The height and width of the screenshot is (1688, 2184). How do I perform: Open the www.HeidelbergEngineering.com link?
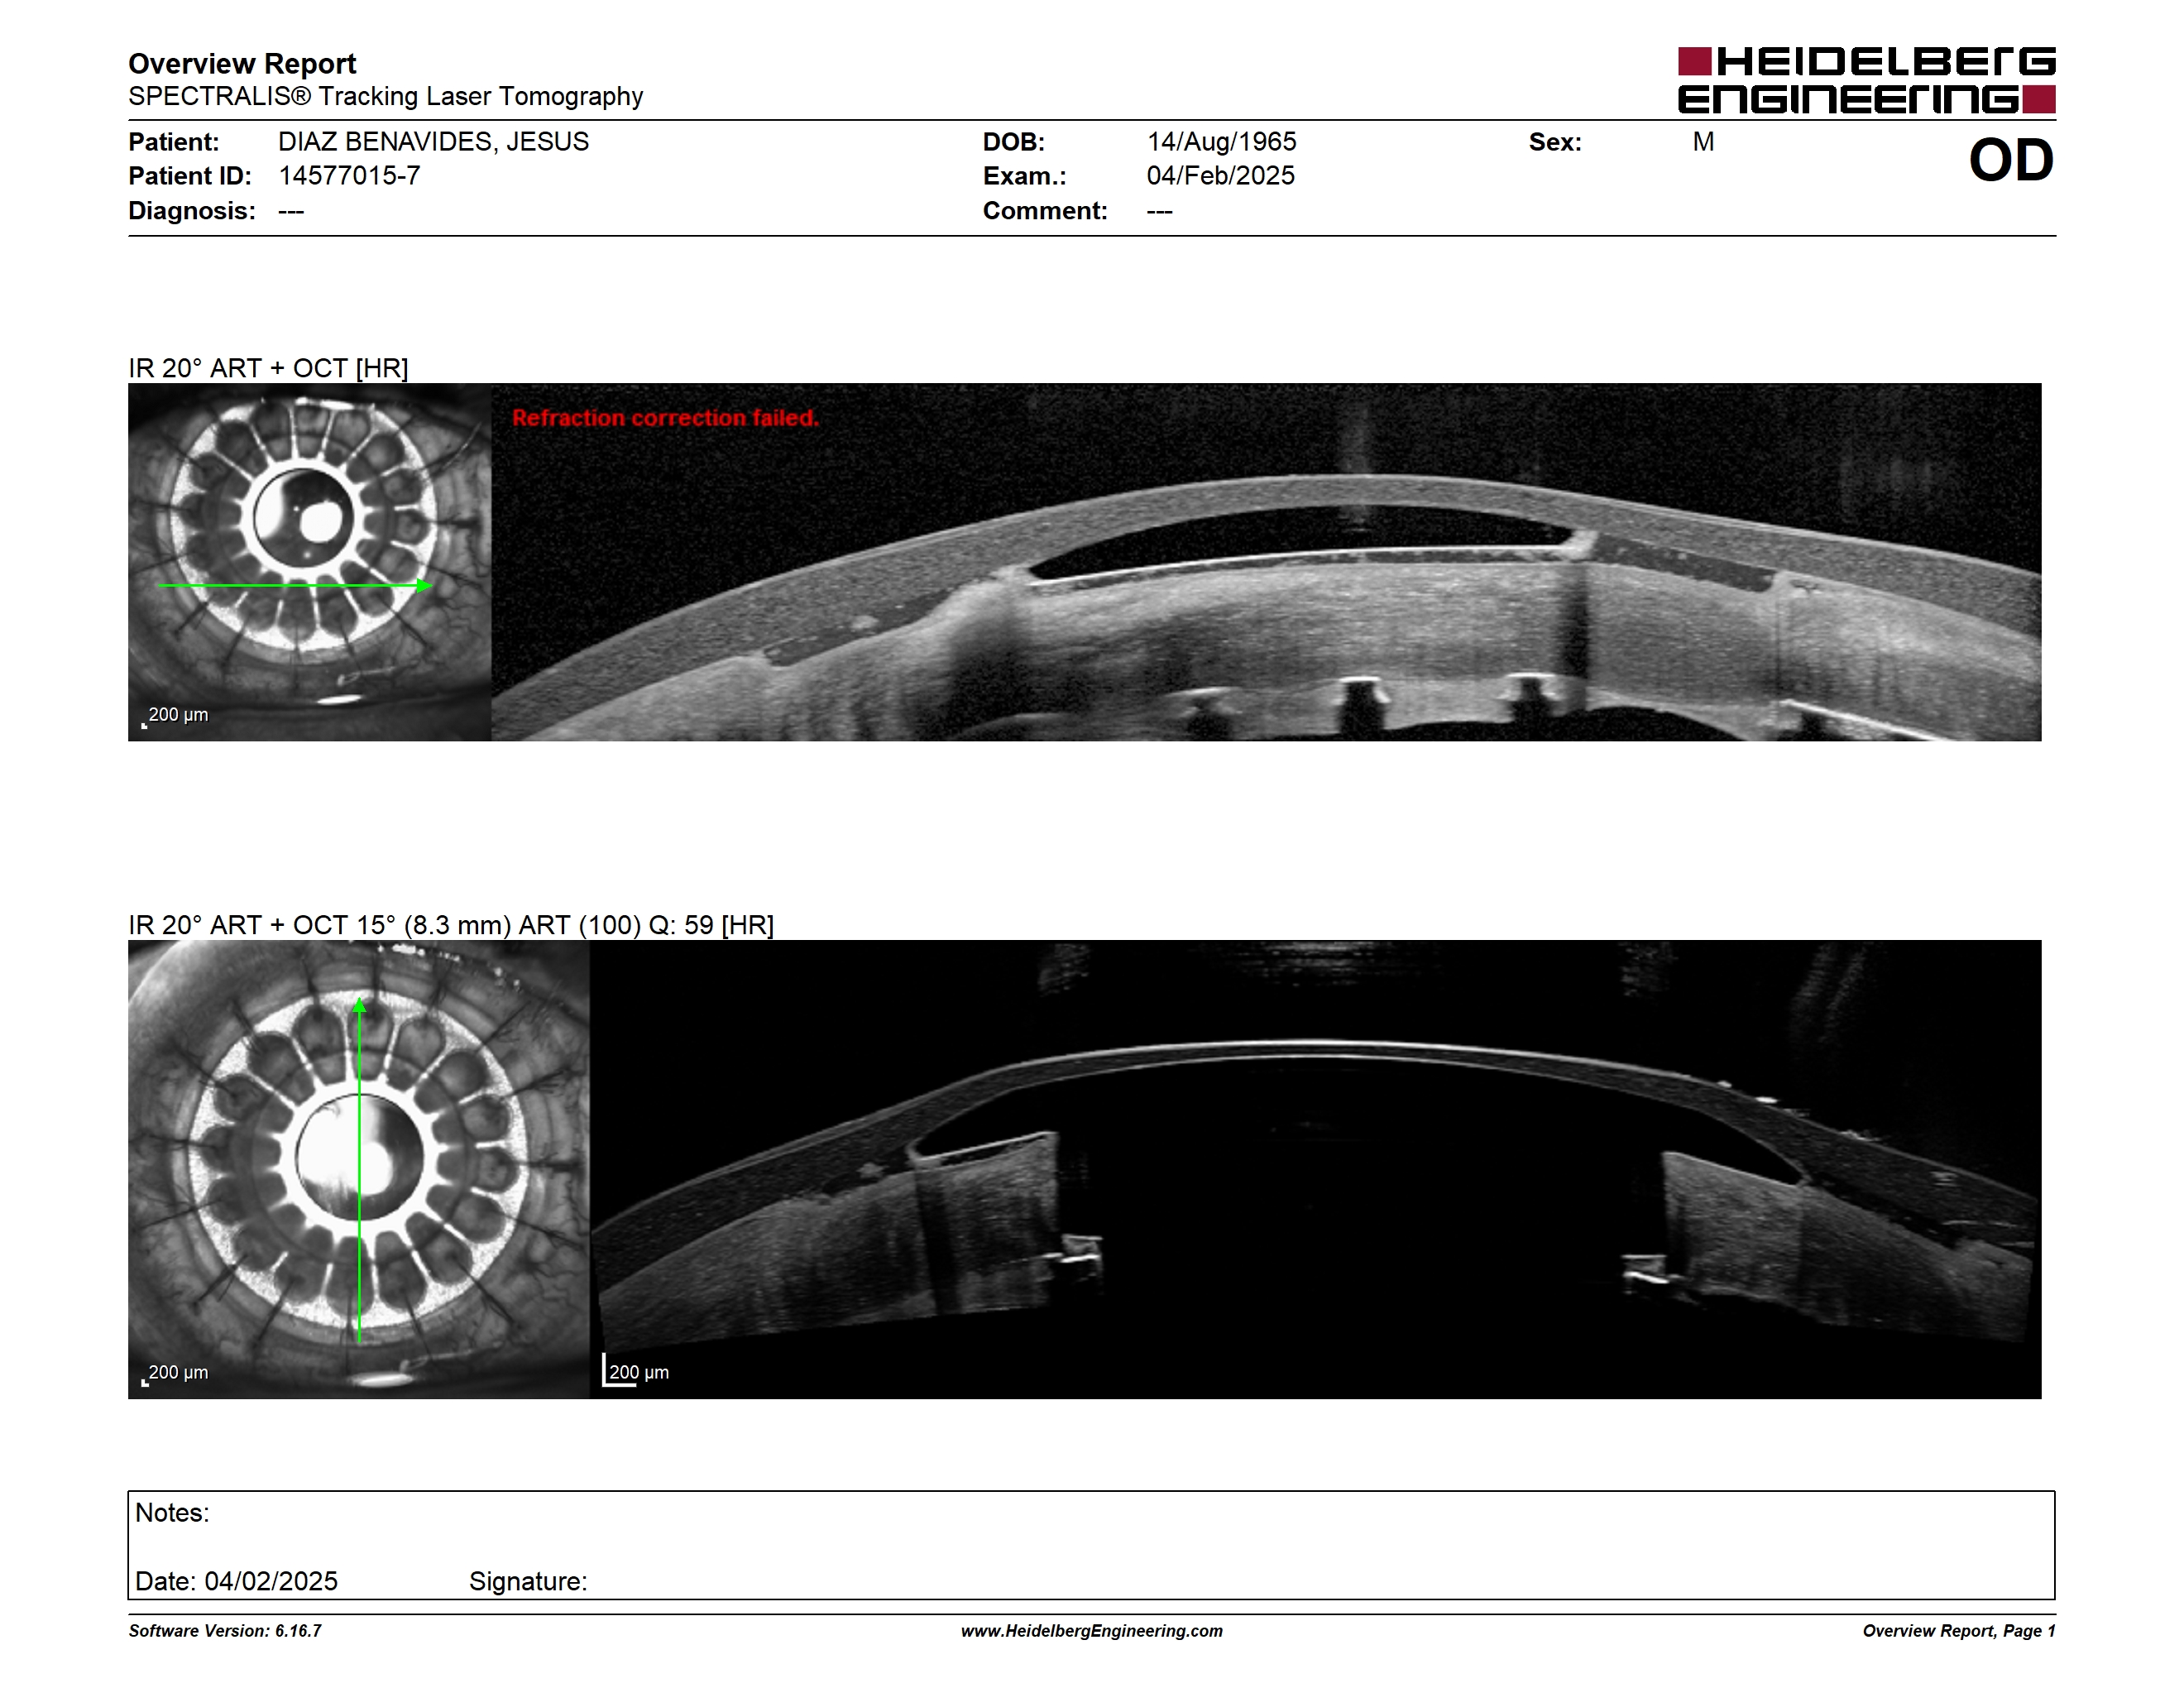1092,1631
